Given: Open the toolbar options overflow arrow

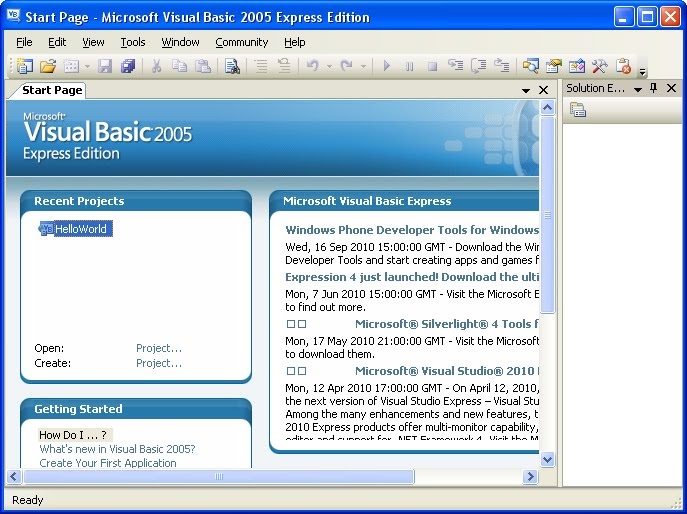Looking at the screenshot, I should (x=643, y=72).
